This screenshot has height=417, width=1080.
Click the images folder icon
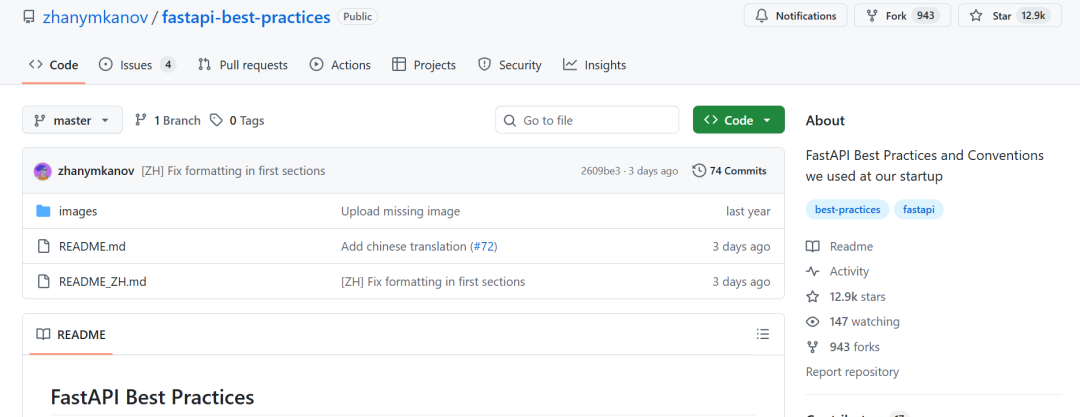43,211
